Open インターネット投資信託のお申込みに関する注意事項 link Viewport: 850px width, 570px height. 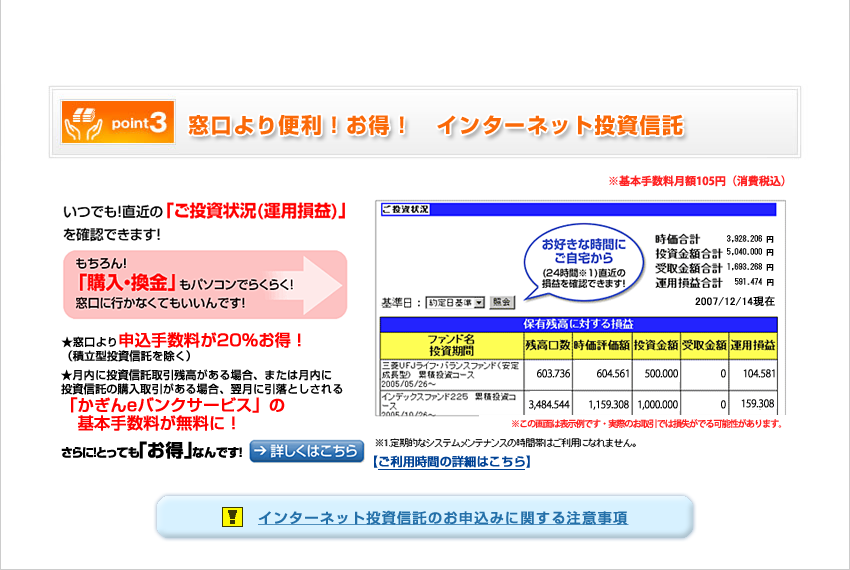pyautogui.click(x=443, y=518)
